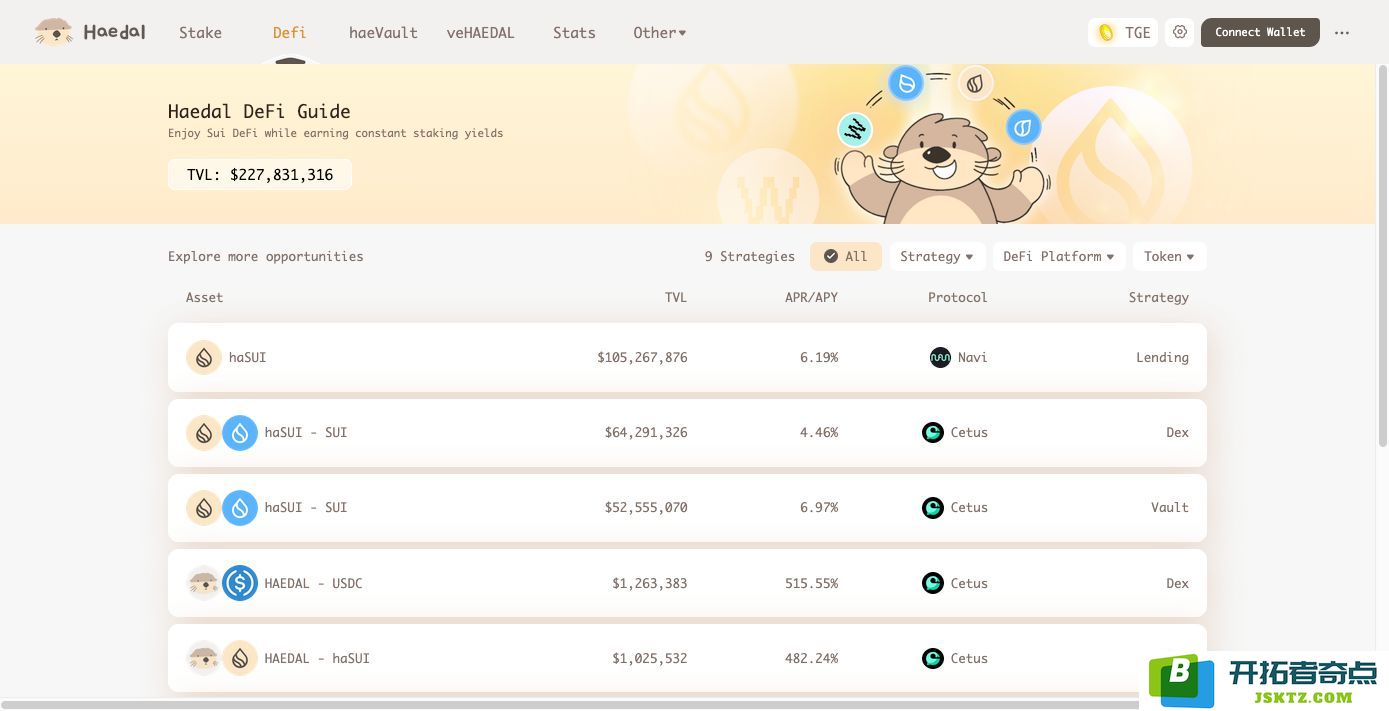This screenshot has height=711, width=1389.
Task: Click HAEDAL otter icon in HAEDAL - haSUI row
Action: 204,658
